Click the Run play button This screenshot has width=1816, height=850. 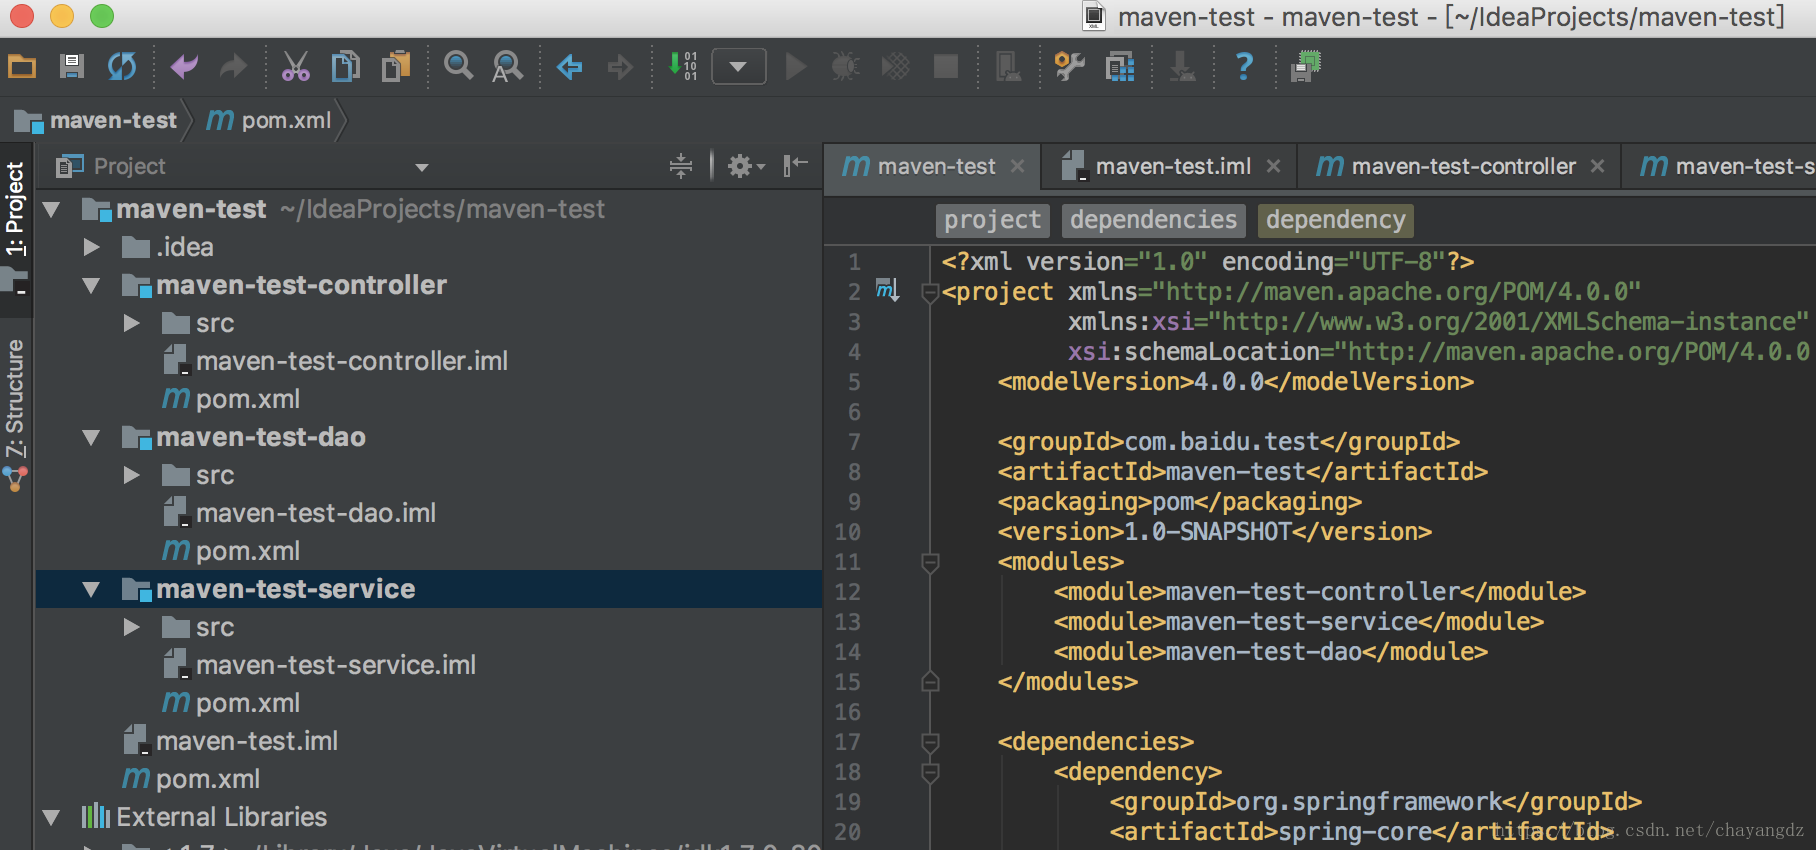click(796, 67)
